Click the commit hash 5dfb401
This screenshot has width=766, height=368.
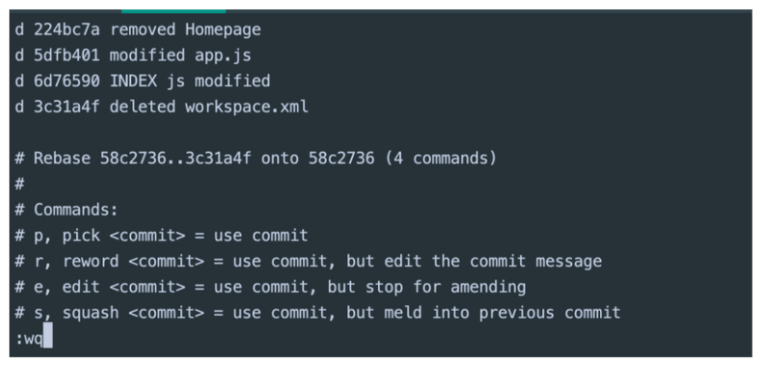coord(66,55)
